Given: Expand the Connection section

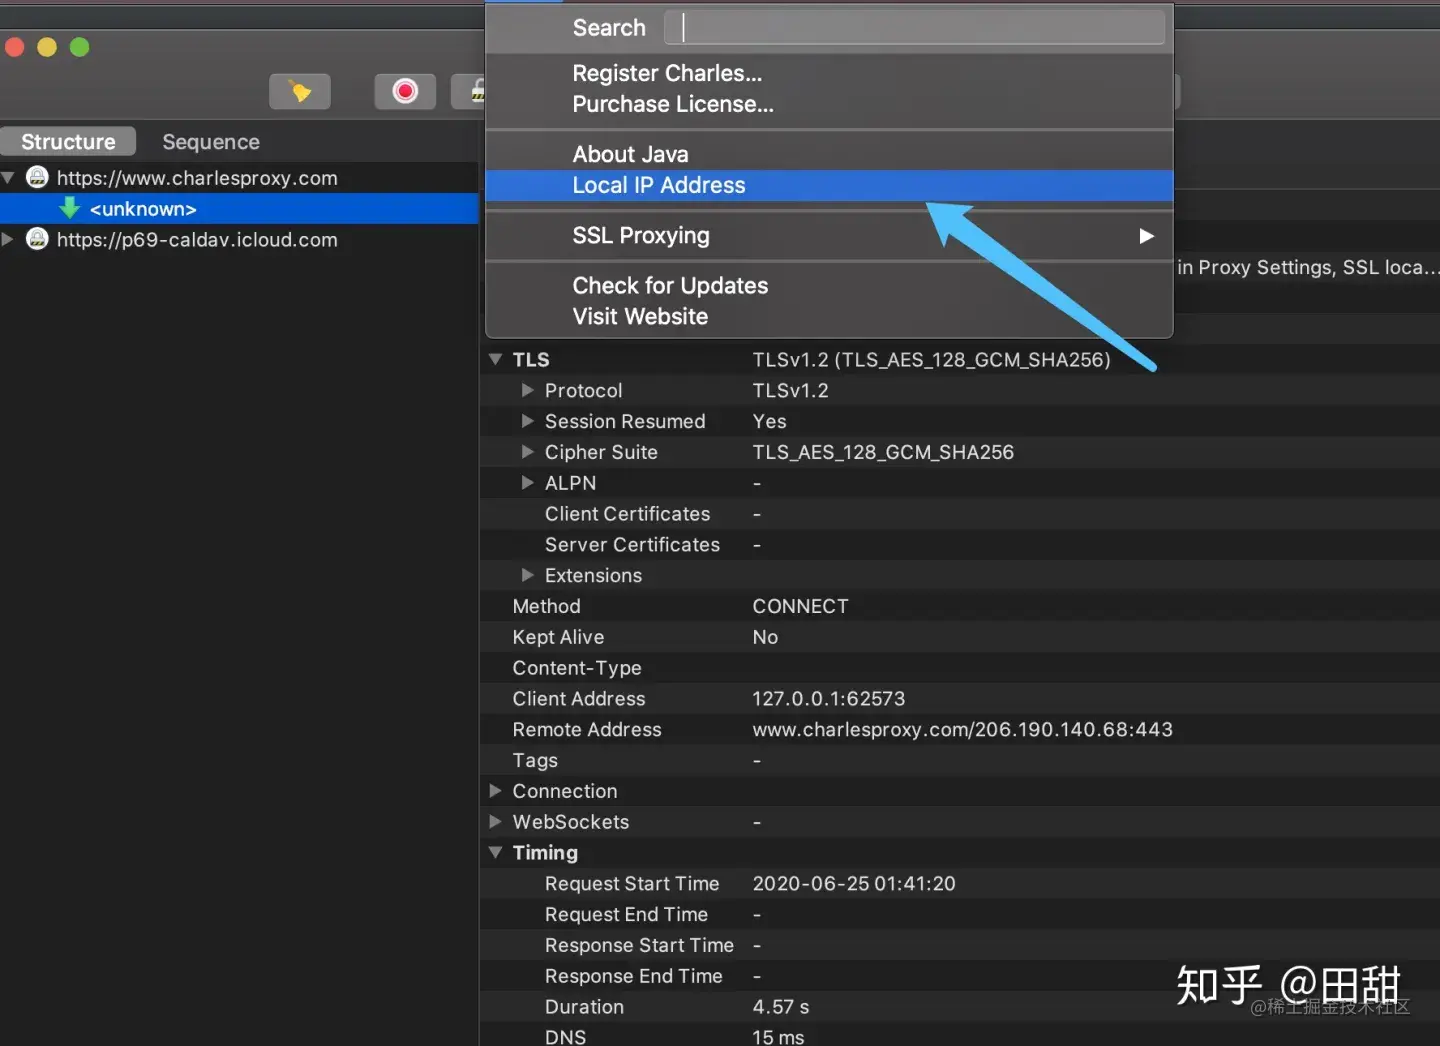Looking at the screenshot, I should (495, 791).
